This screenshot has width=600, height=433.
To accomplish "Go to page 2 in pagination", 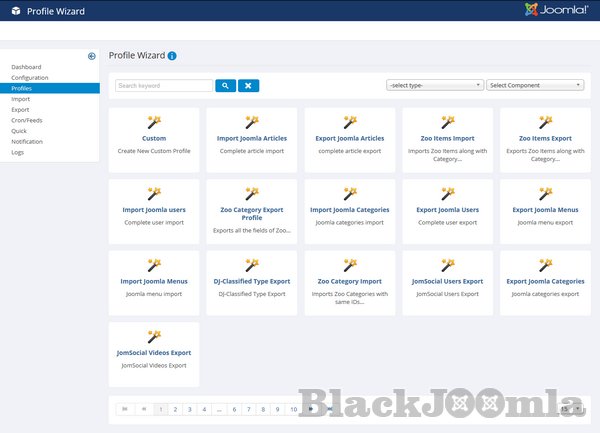I will [x=175, y=409].
